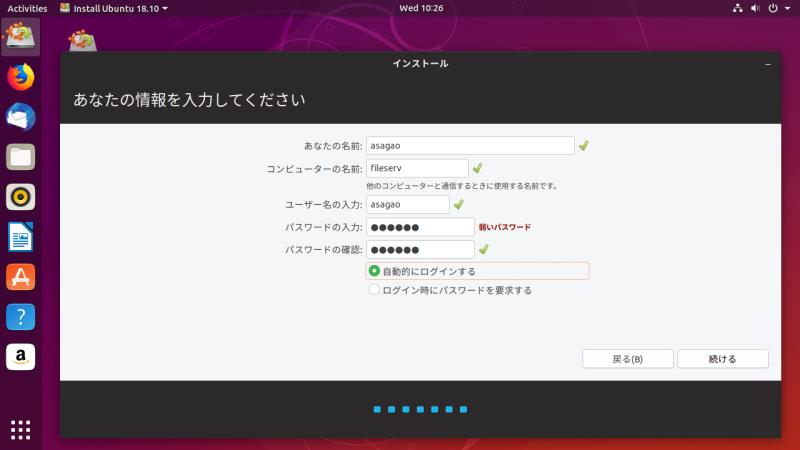Click the 他のコンピューターと通信するときに hint text
Screen dimensions: 800x450
pyautogui.click(x=462, y=186)
